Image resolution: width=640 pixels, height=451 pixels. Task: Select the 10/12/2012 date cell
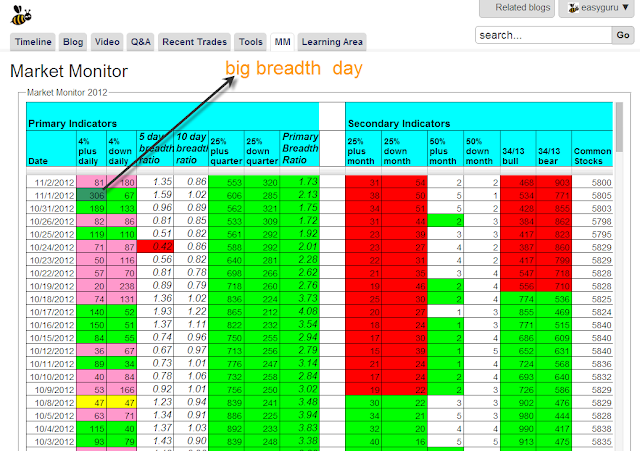[x=51, y=351]
